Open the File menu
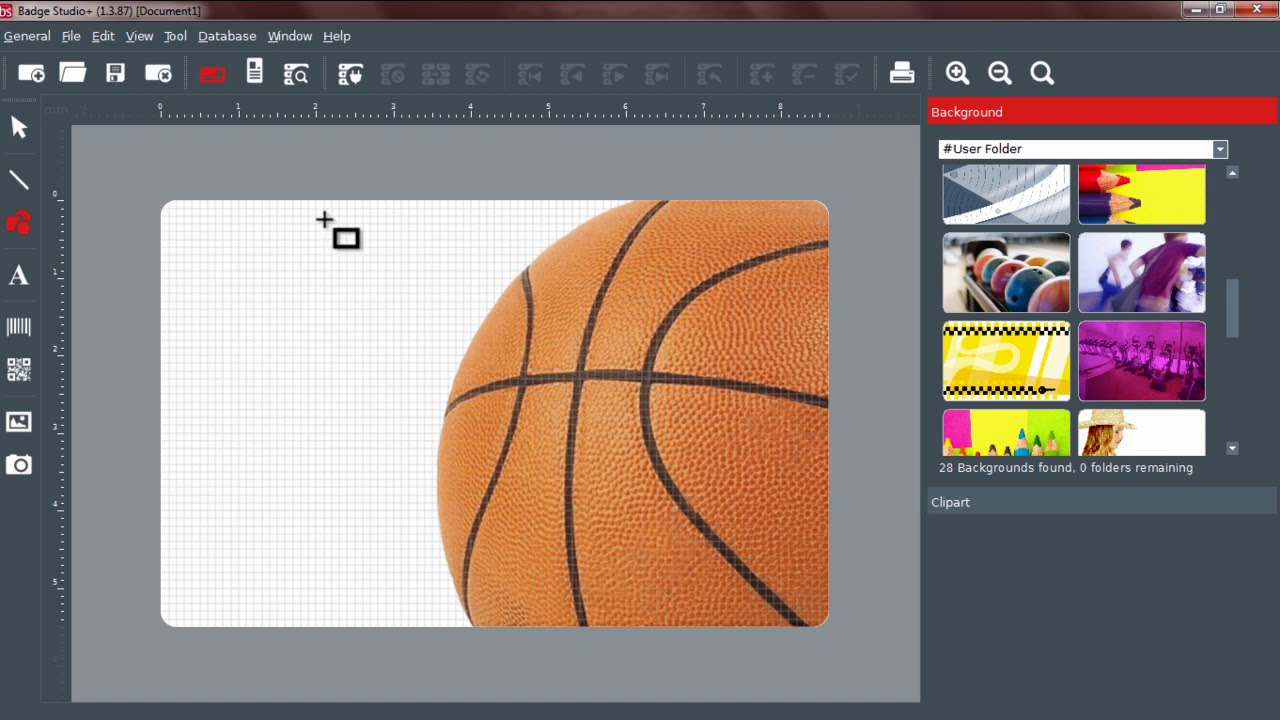 pos(71,36)
